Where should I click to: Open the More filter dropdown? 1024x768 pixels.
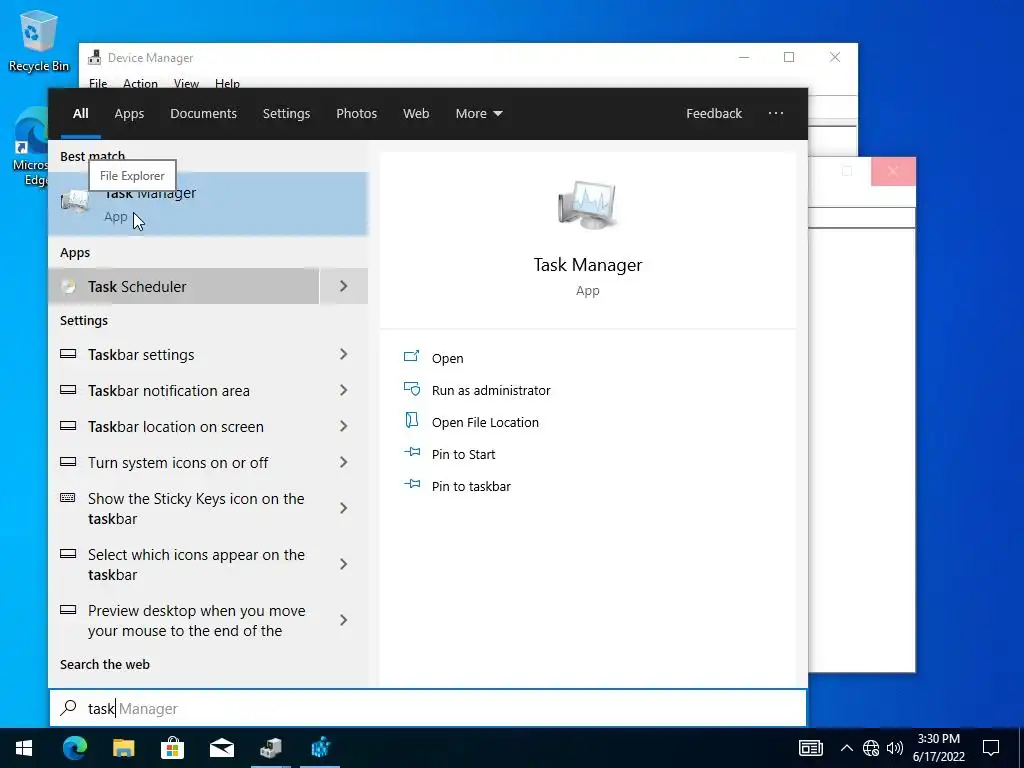point(479,114)
